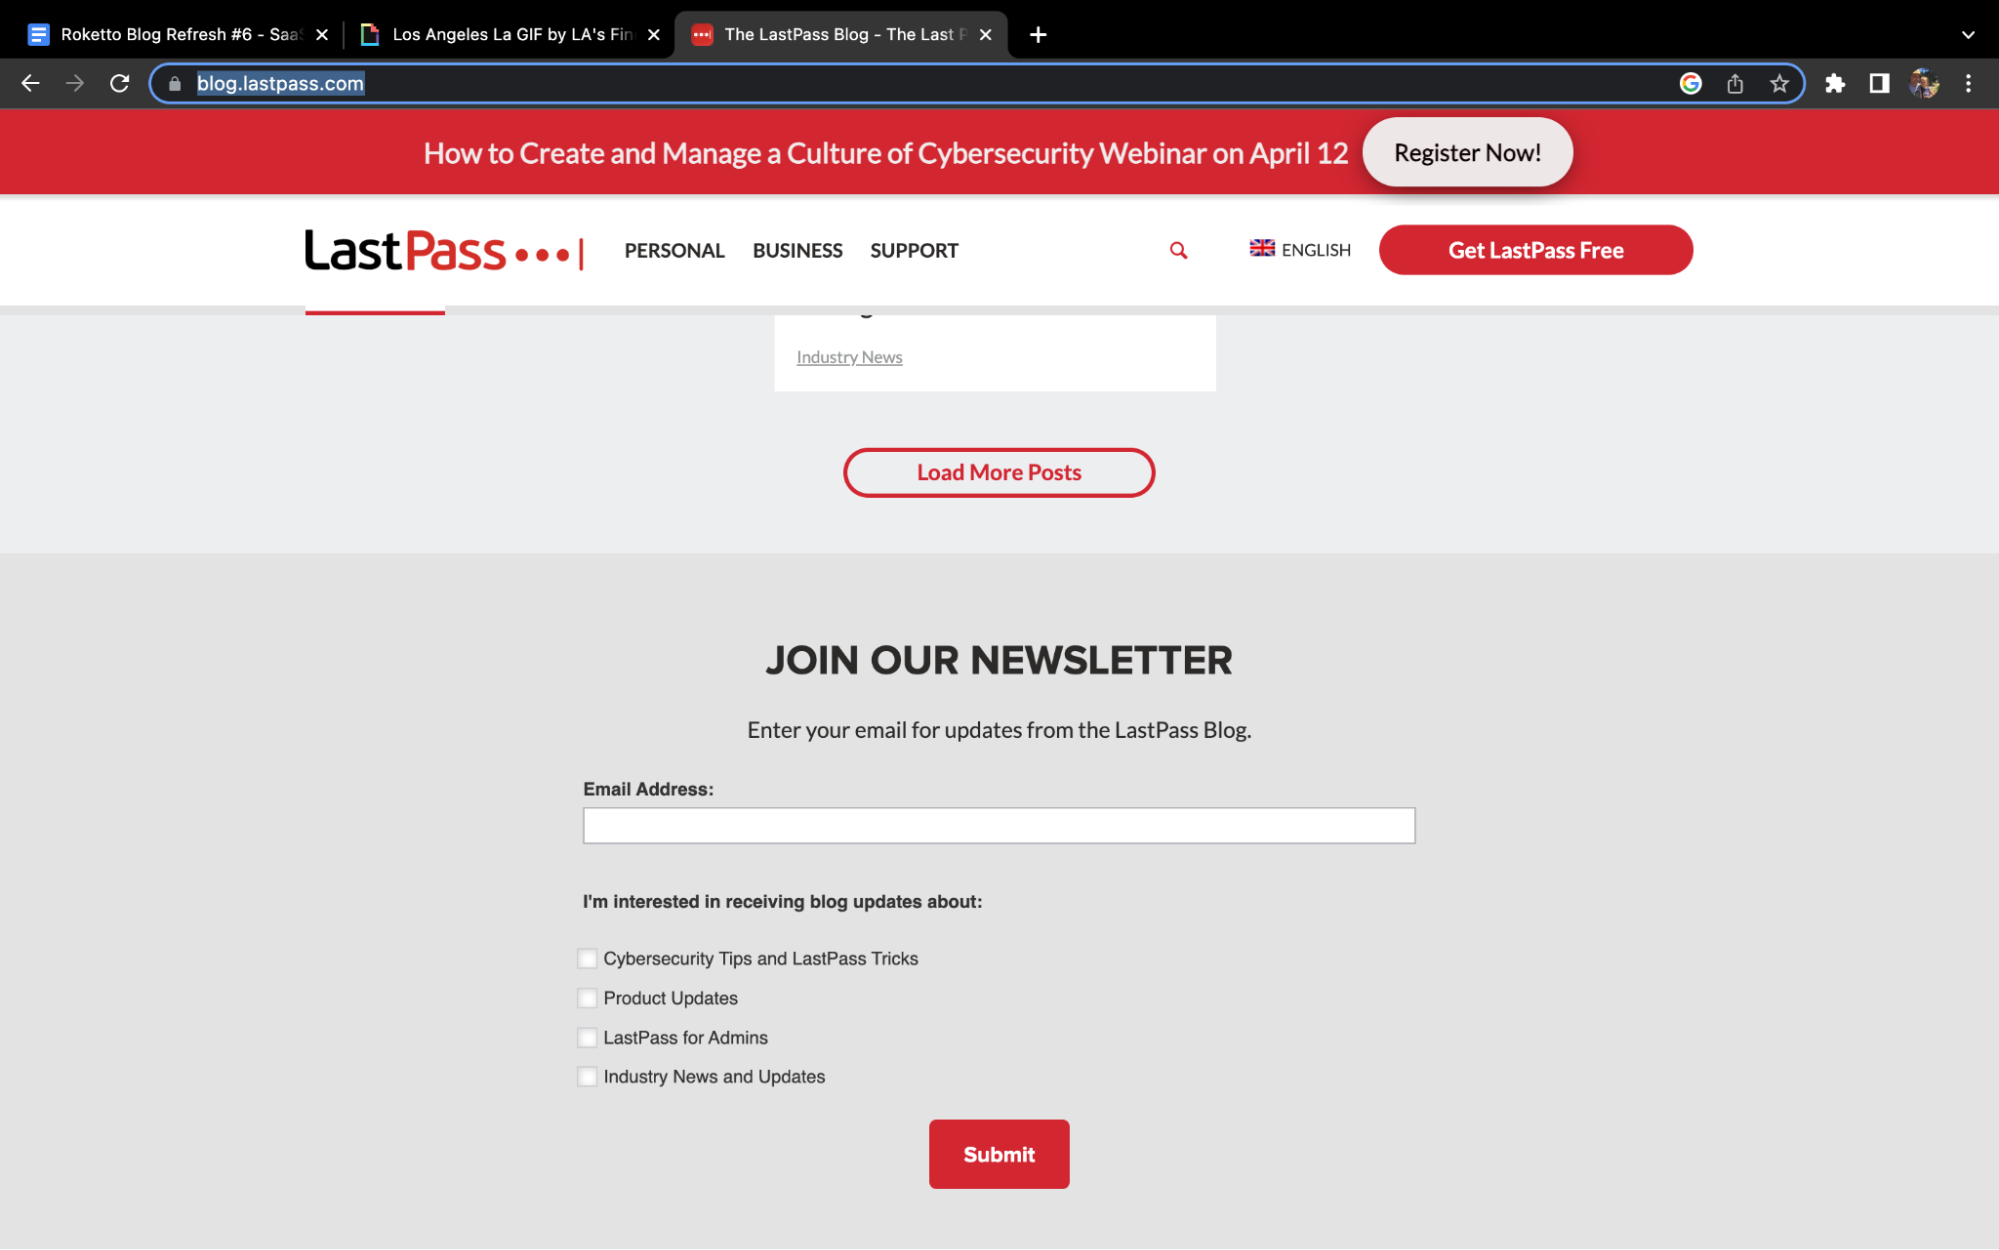
Task: Expand BUSINESS navigation menu
Action: 796,249
